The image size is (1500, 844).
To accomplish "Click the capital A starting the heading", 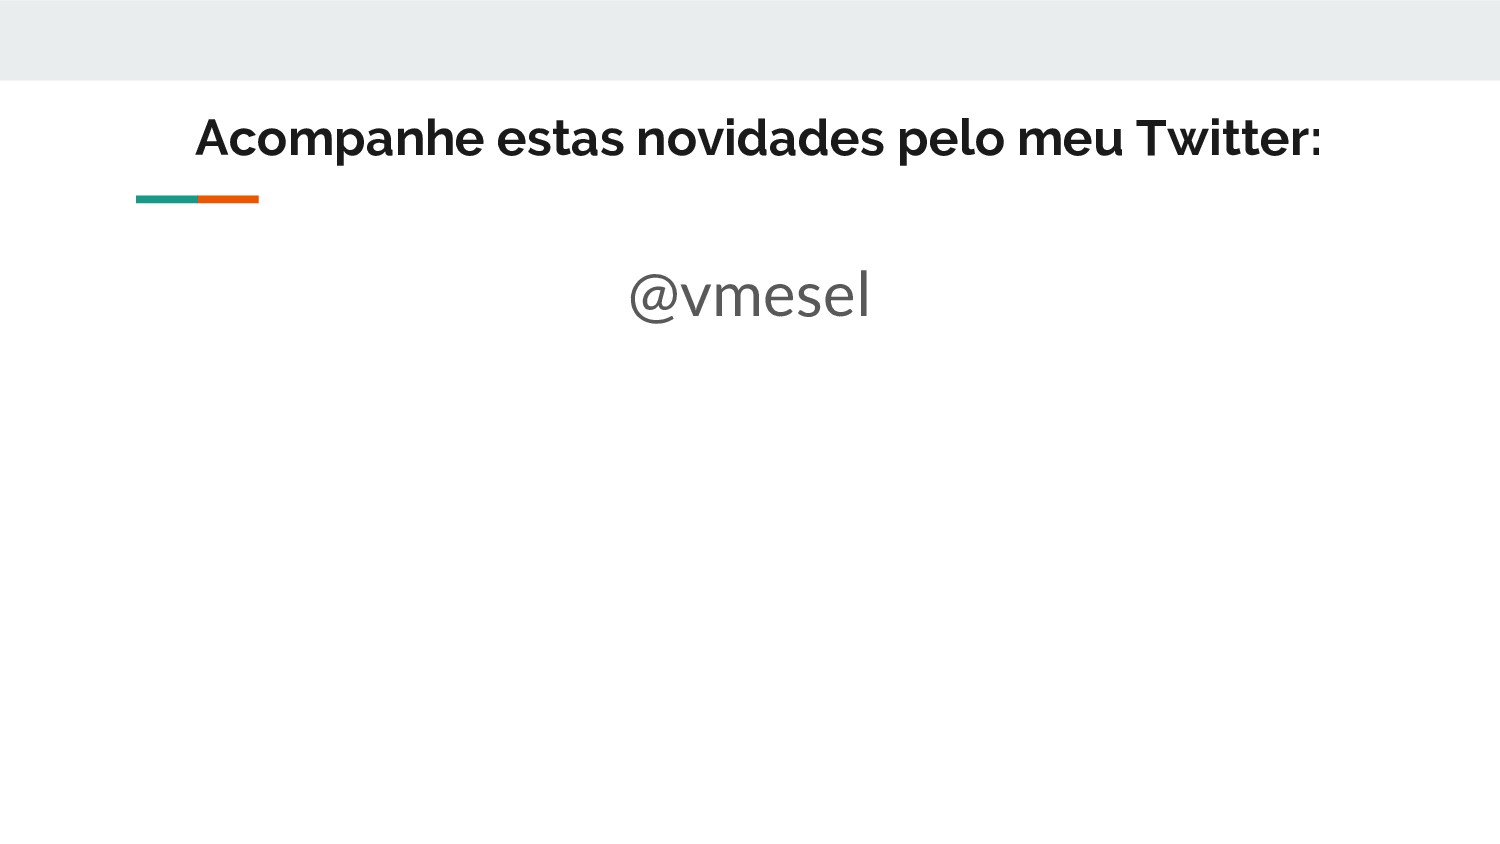I will (x=213, y=138).
